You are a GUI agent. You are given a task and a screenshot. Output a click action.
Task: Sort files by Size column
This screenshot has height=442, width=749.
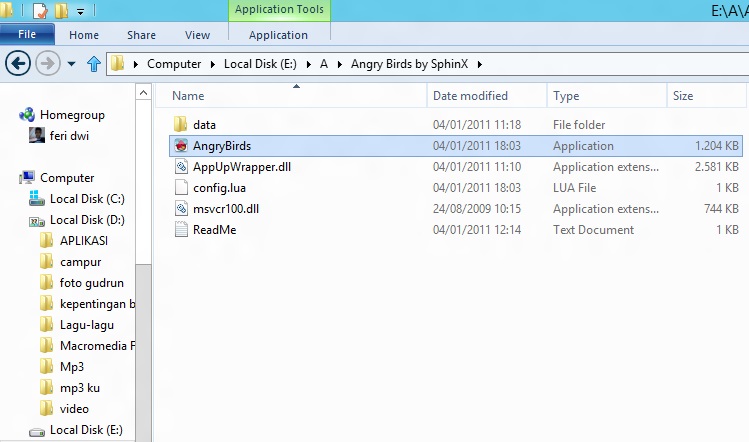pyautogui.click(x=706, y=96)
